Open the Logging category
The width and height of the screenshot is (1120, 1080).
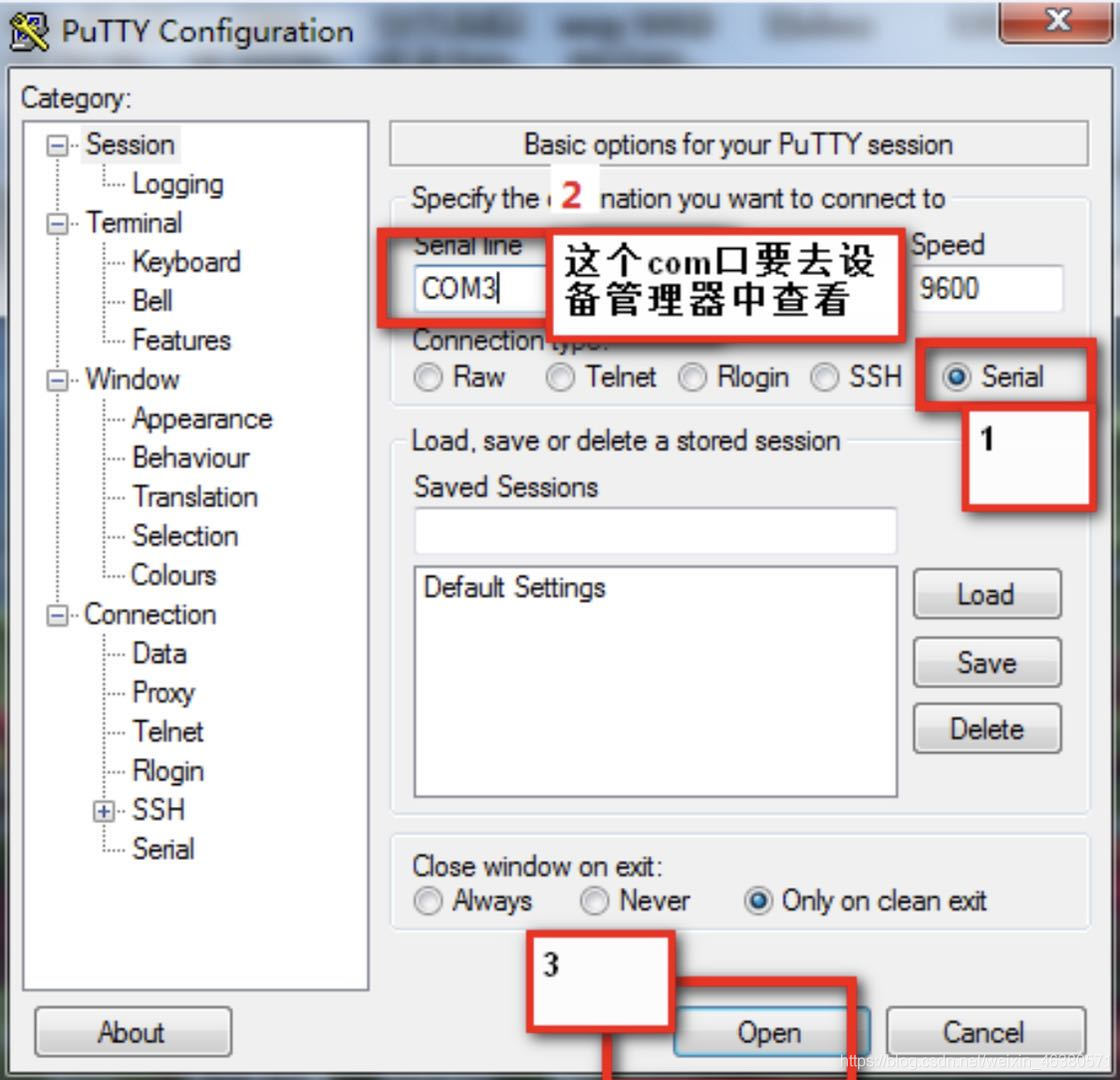178,184
